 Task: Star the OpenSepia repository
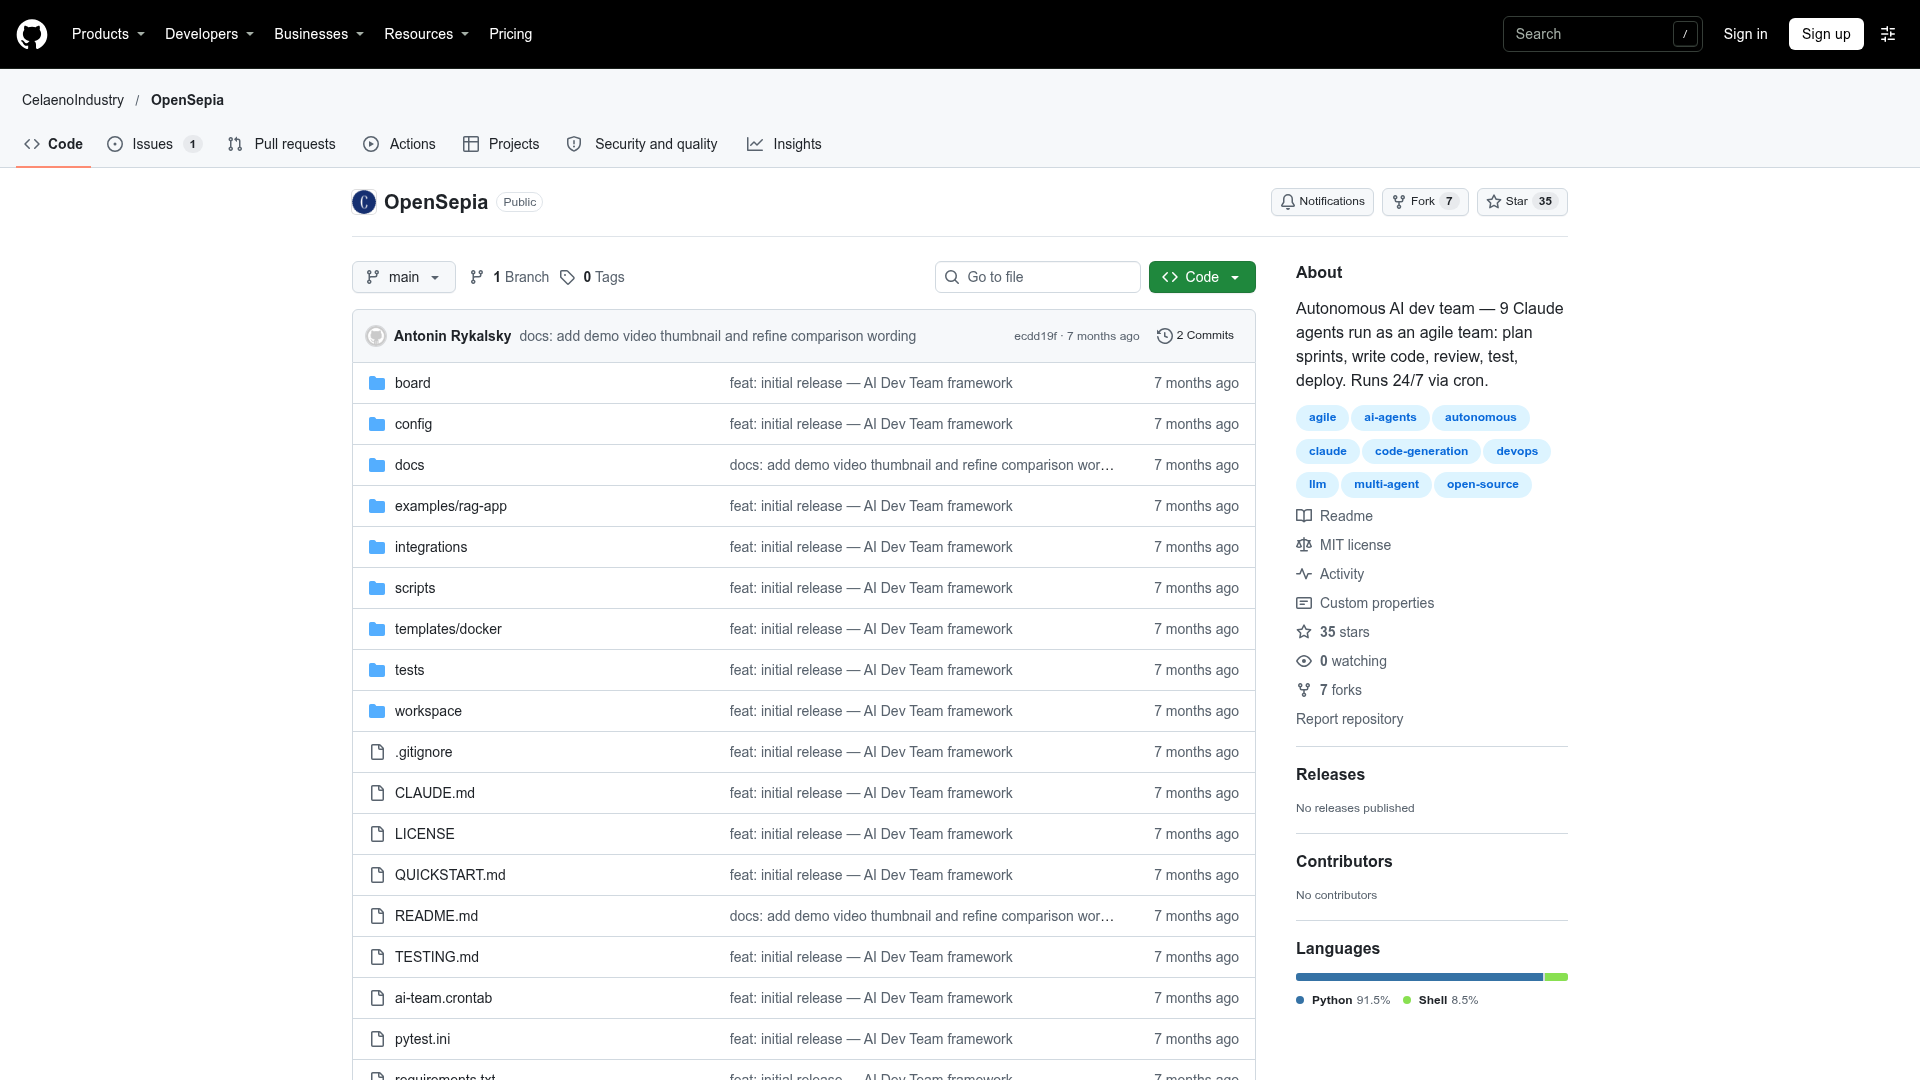[1522, 202]
